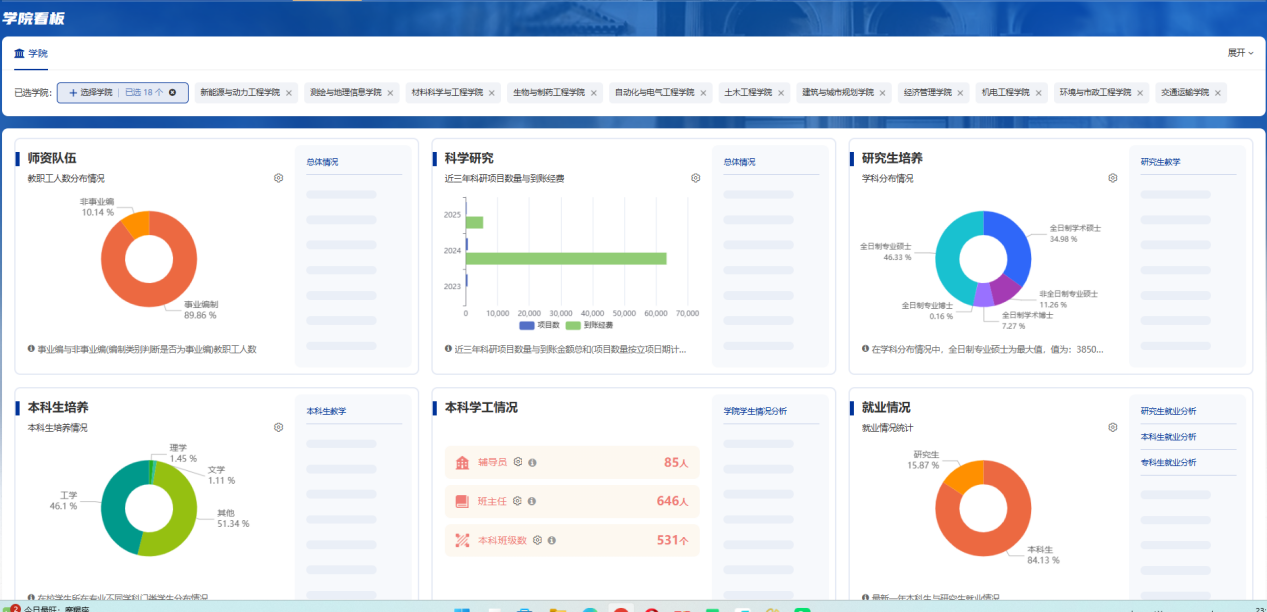Screen dimensions: 1267x612
Task: Open 学科分布情况 chart settings gear
Action: [1112, 178]
